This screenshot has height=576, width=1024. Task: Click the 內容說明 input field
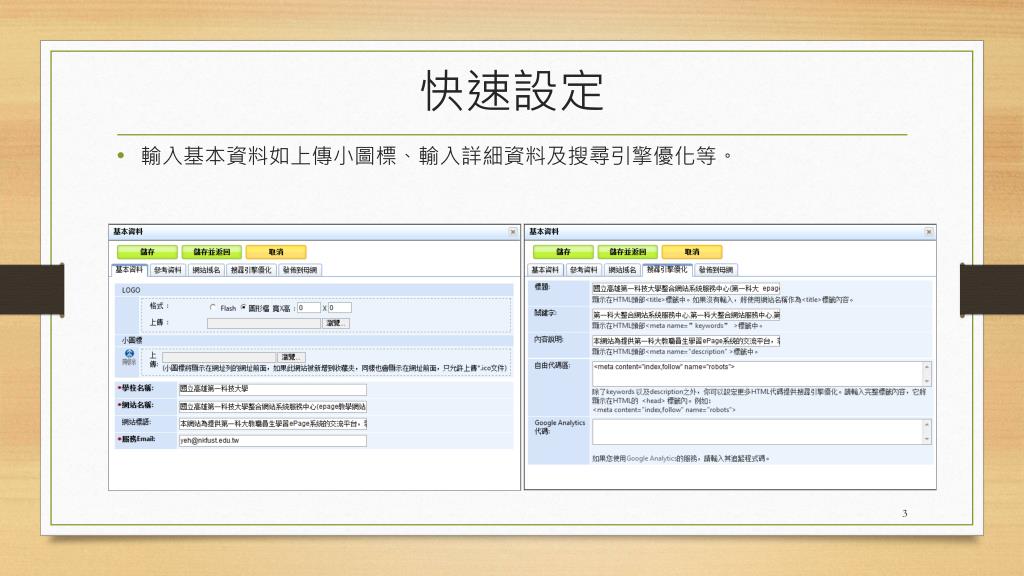[686, 341]
